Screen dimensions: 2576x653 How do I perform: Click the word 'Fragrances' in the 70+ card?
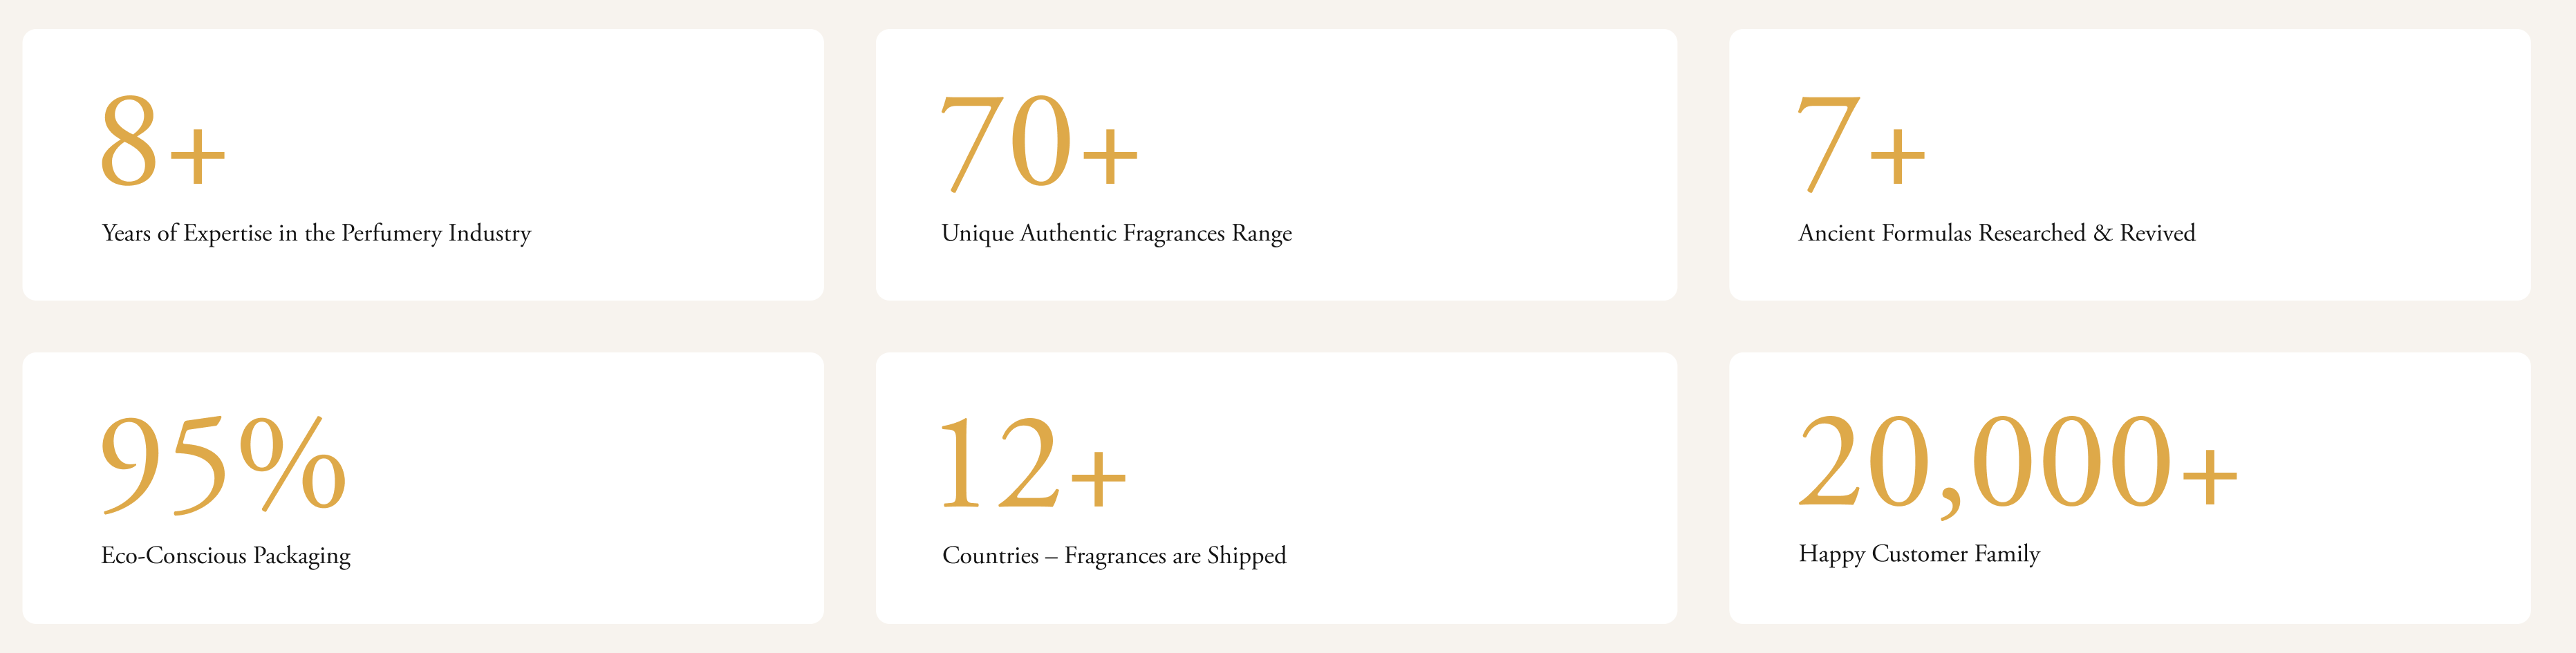pos(1173,234)
